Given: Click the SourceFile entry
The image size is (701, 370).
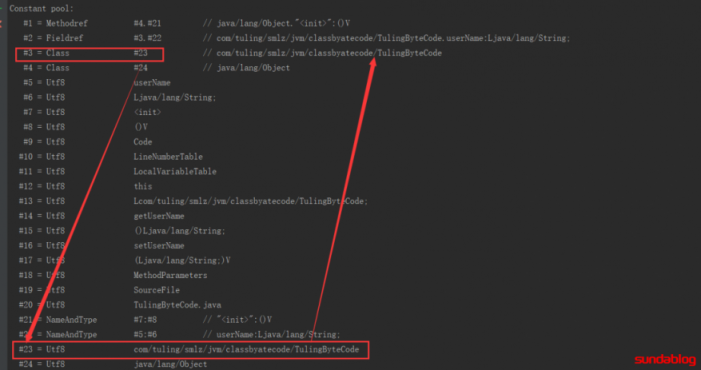Looking at the screenshot, I should pos(156,290).
